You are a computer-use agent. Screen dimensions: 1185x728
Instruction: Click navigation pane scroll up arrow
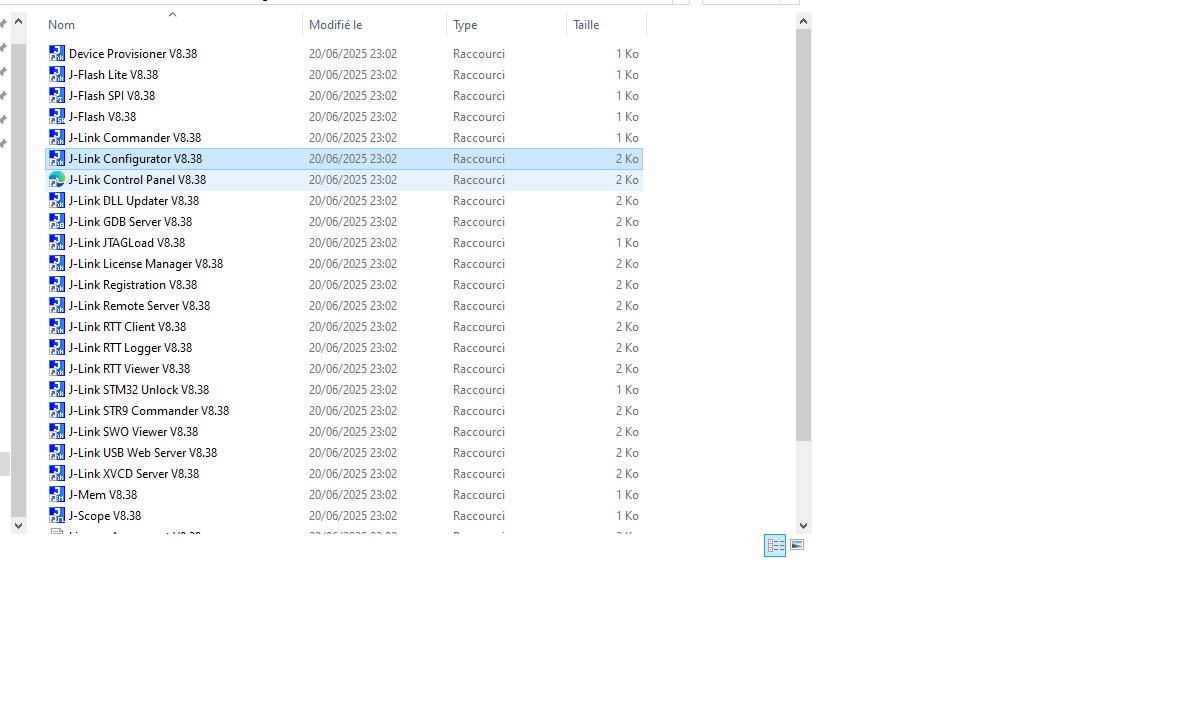18,21
